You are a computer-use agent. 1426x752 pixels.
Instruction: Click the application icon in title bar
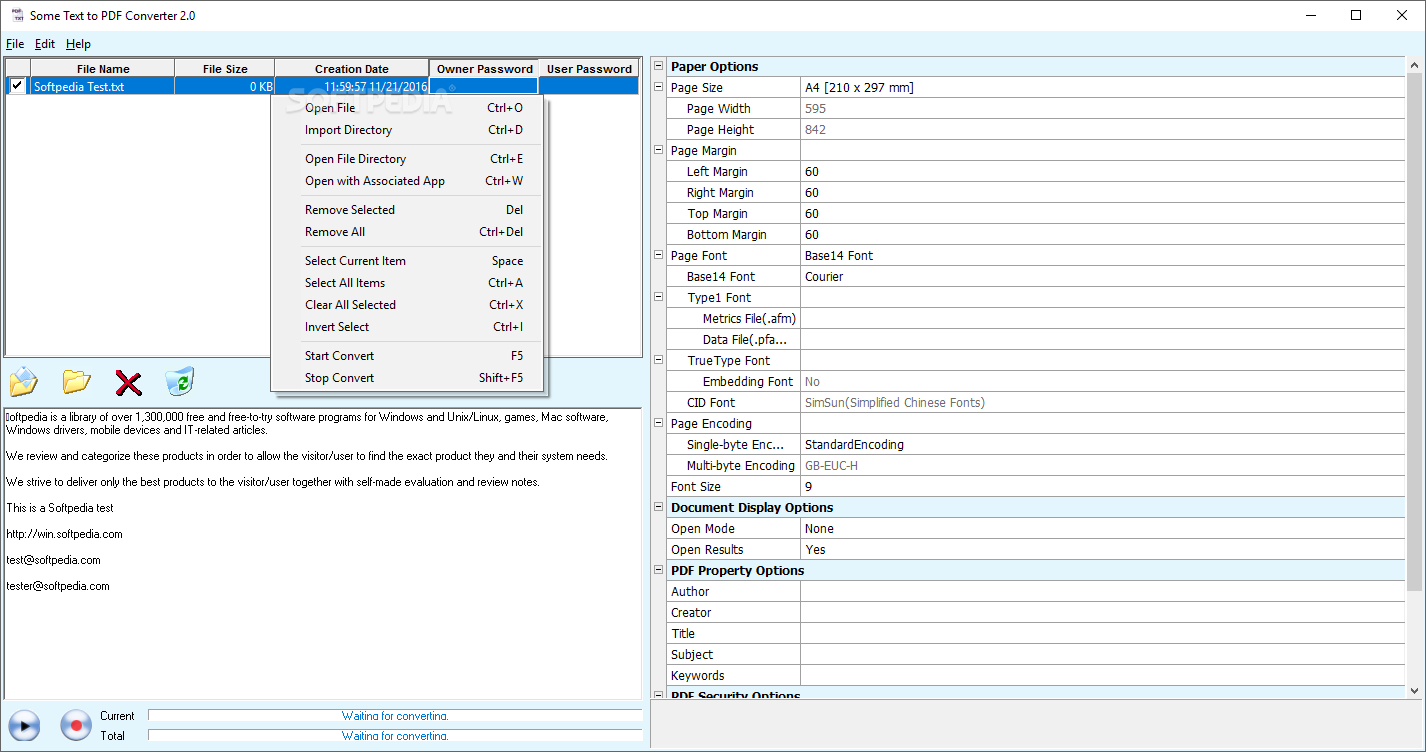coord(16,15)
